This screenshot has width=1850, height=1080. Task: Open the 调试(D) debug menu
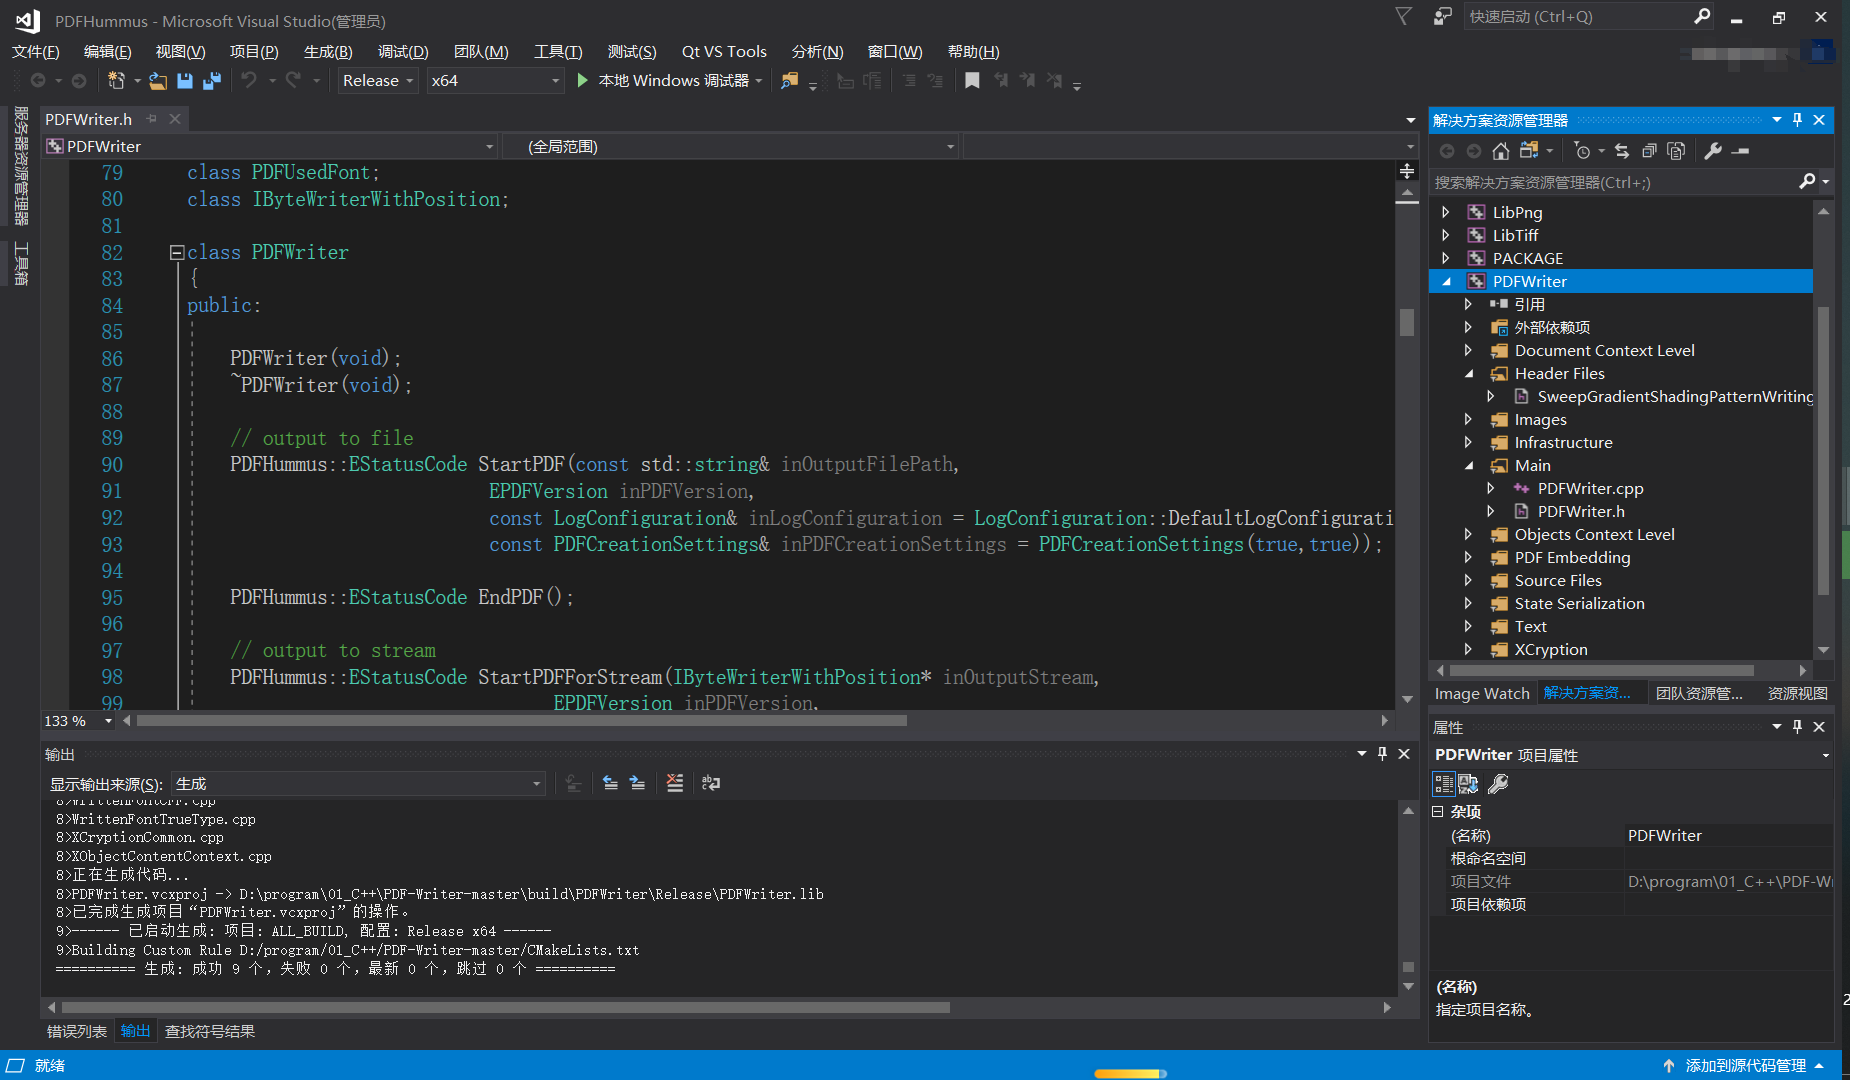(403, 51)
